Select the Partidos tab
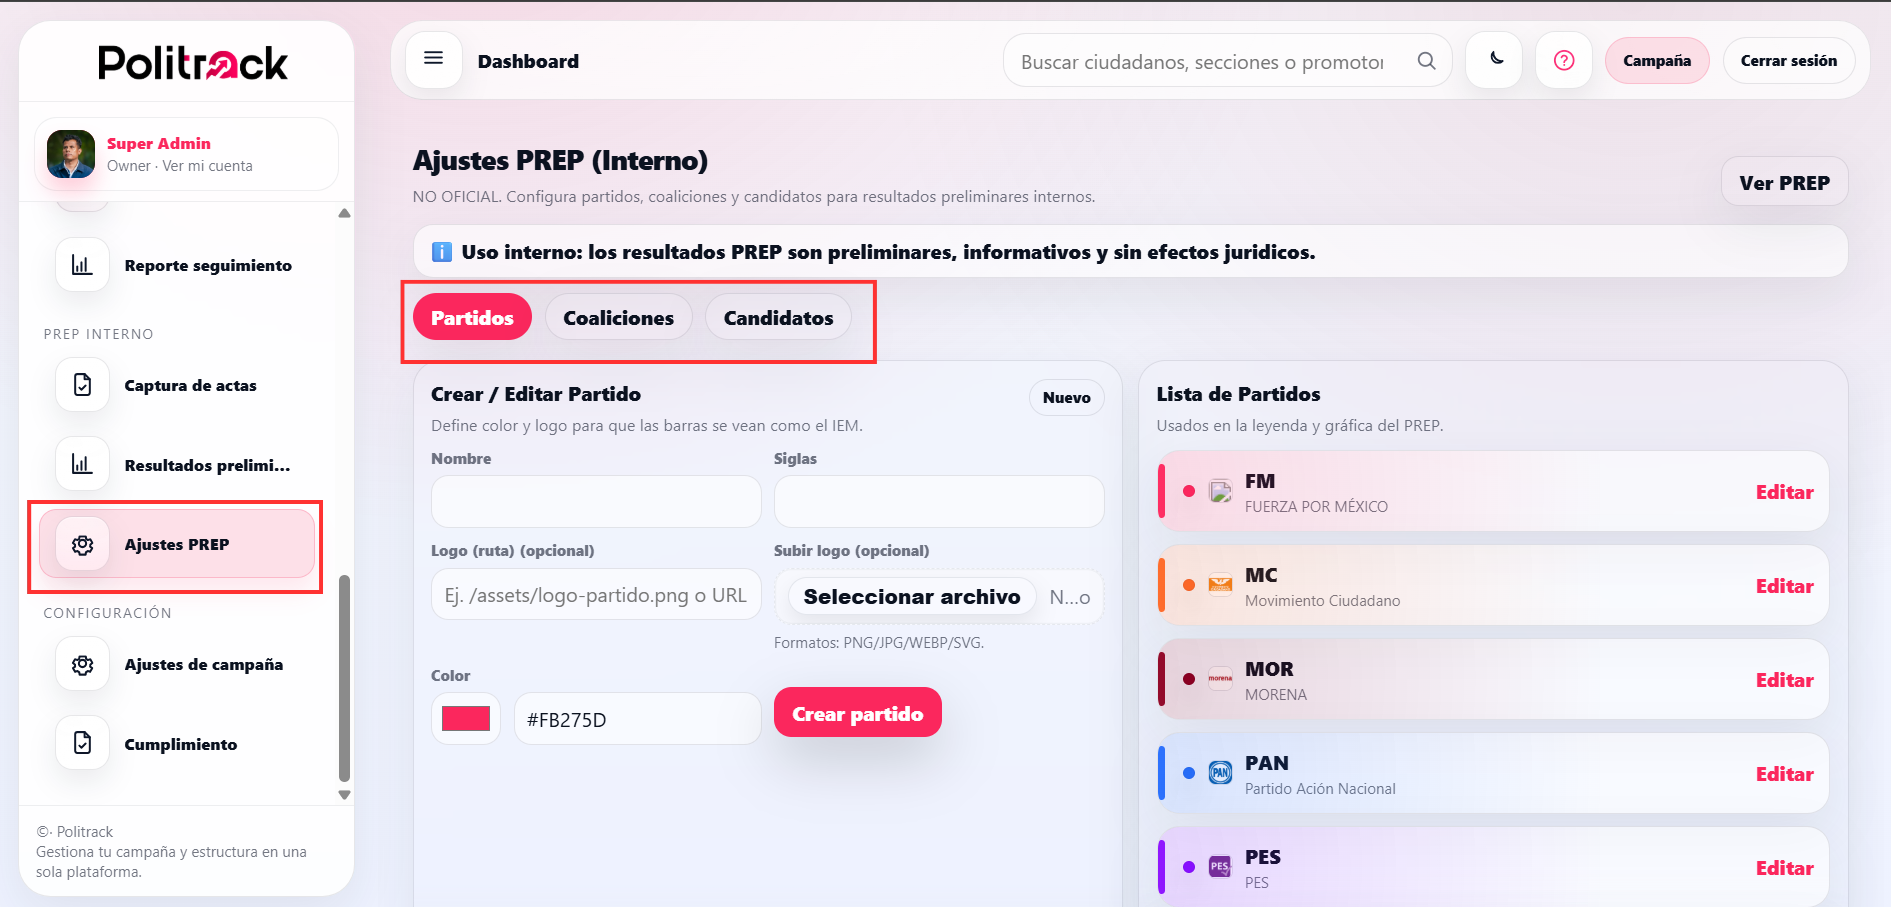 point(472,316)
